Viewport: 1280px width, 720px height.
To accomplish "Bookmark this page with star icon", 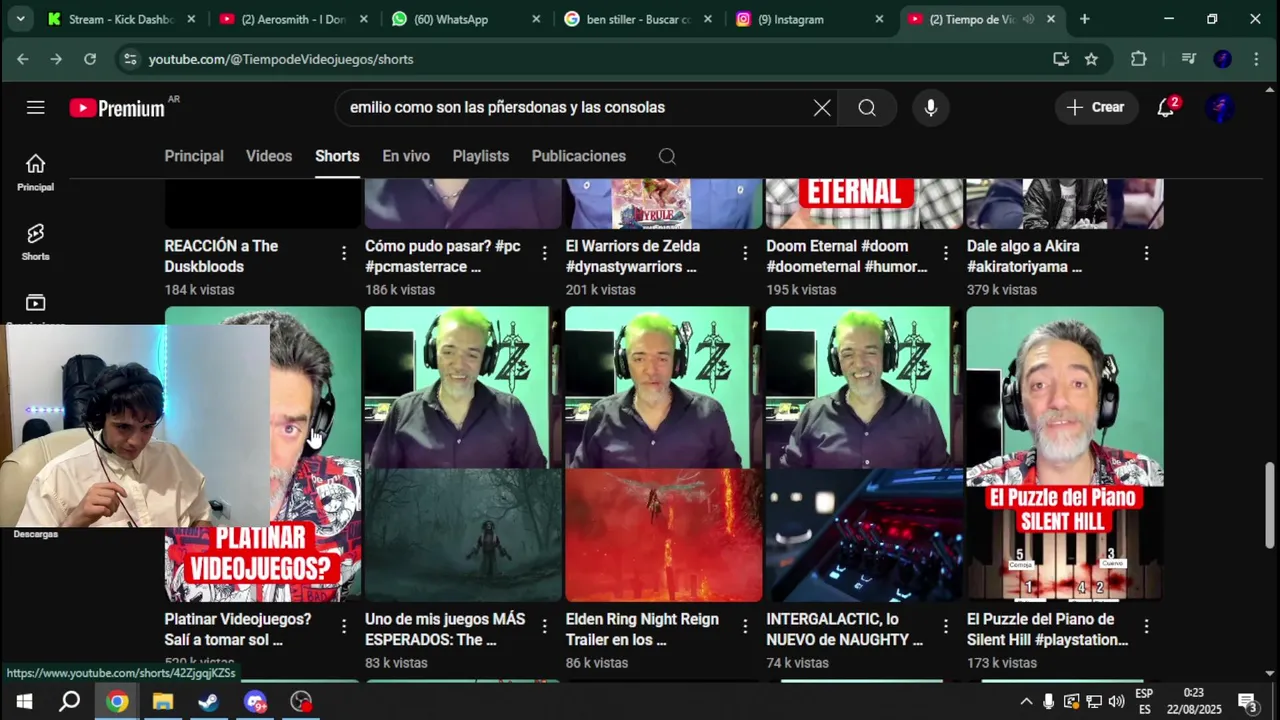I will coord(1091,59).
